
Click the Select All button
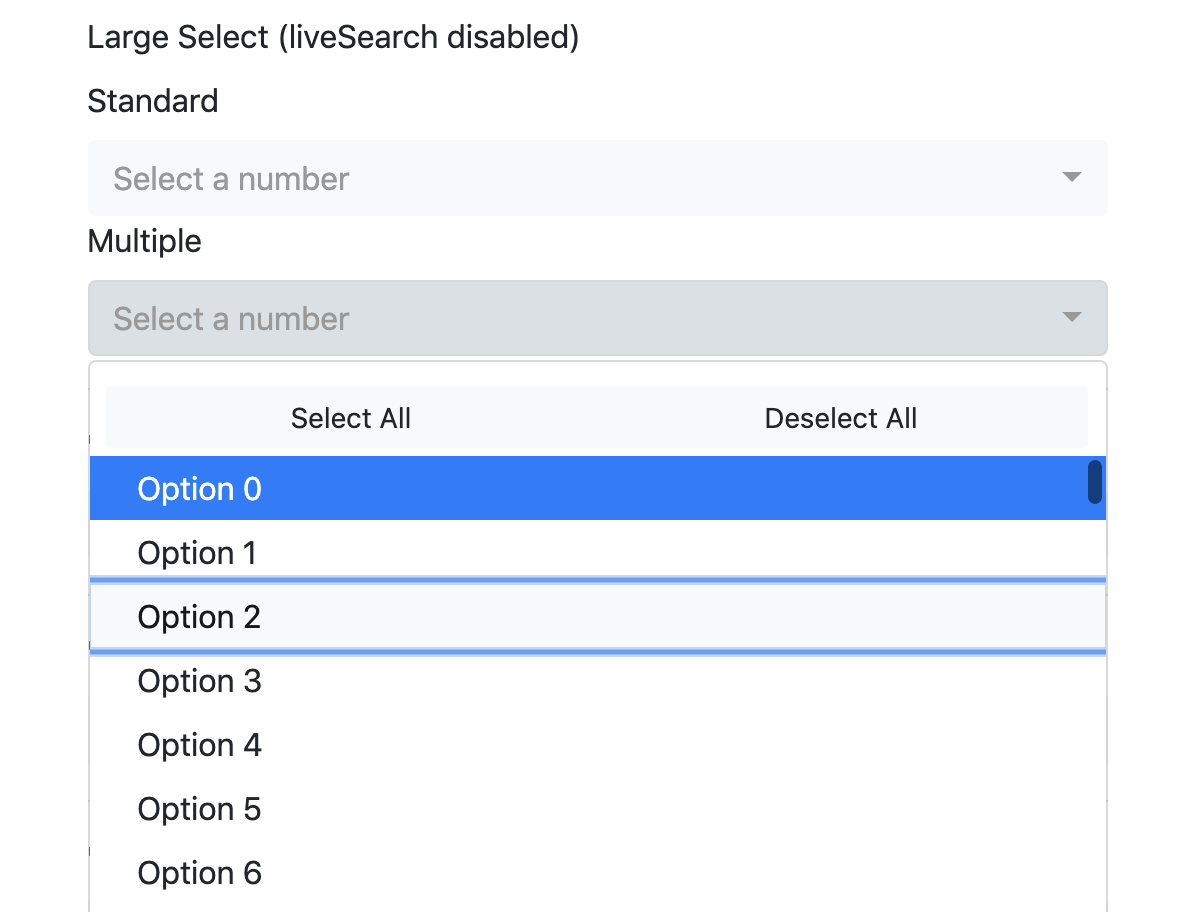[x=351, y=418]
